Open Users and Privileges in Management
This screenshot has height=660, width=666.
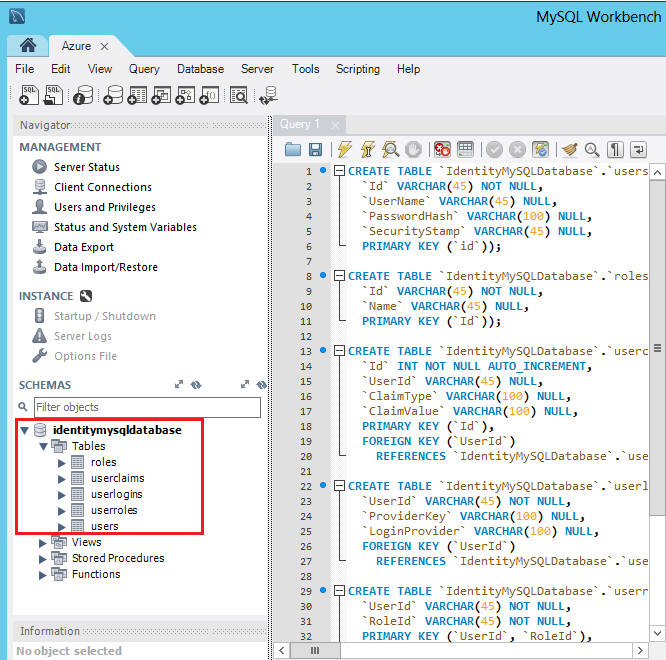tap(104, 207)
